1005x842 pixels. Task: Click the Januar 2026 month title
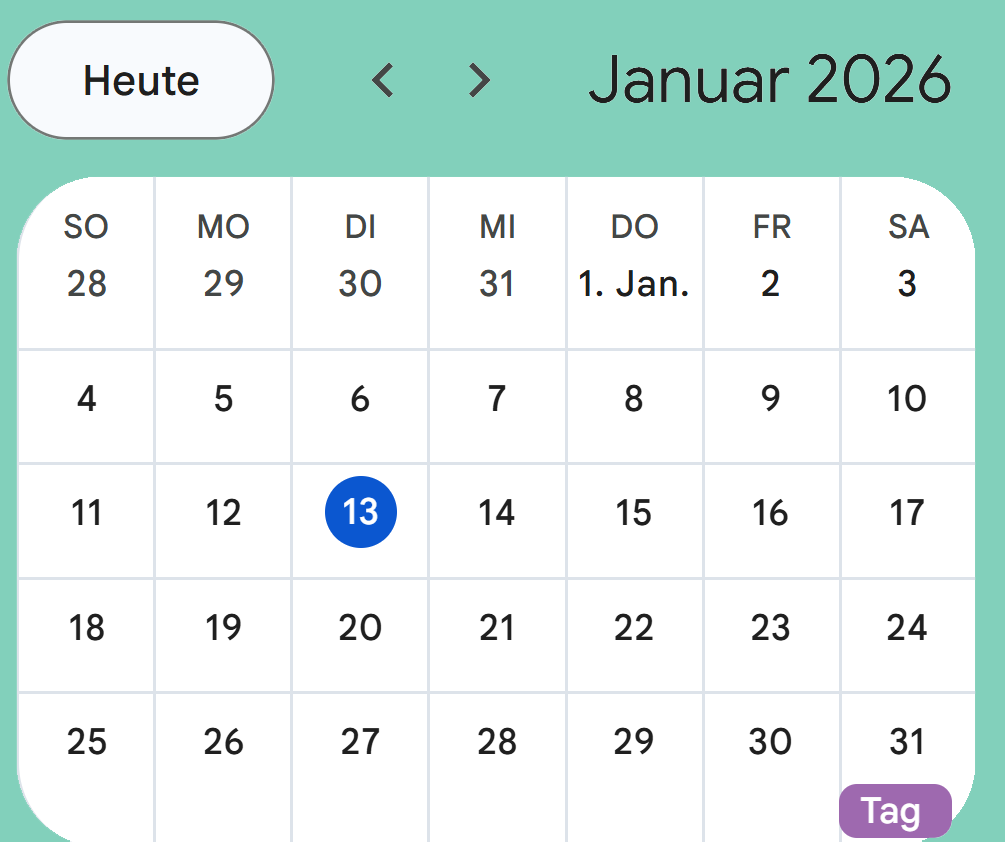click(769, 80)
